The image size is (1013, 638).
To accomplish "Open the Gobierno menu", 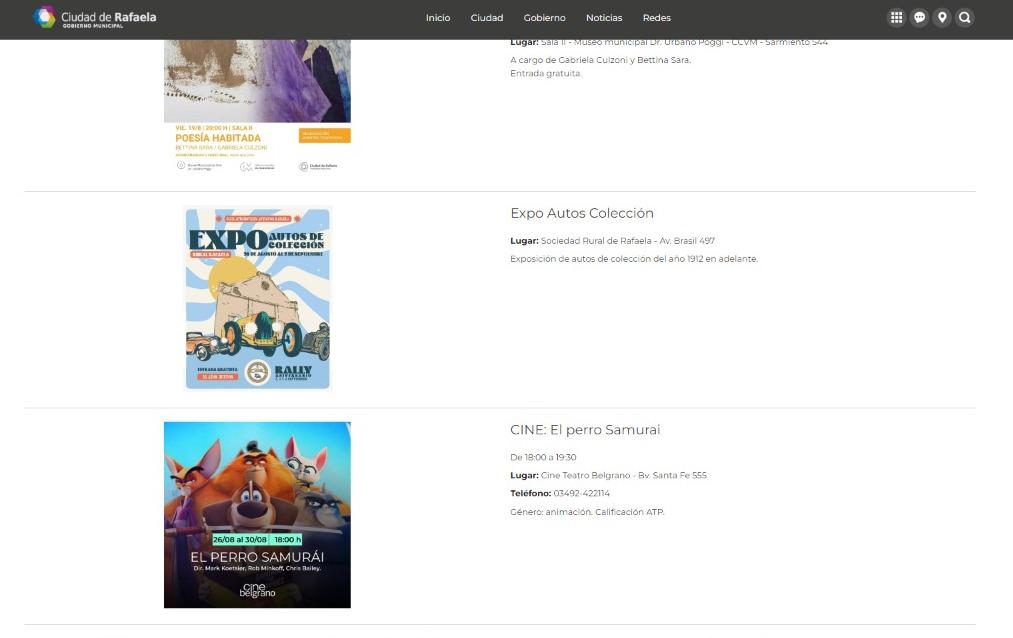I will (x=544, y=18).
